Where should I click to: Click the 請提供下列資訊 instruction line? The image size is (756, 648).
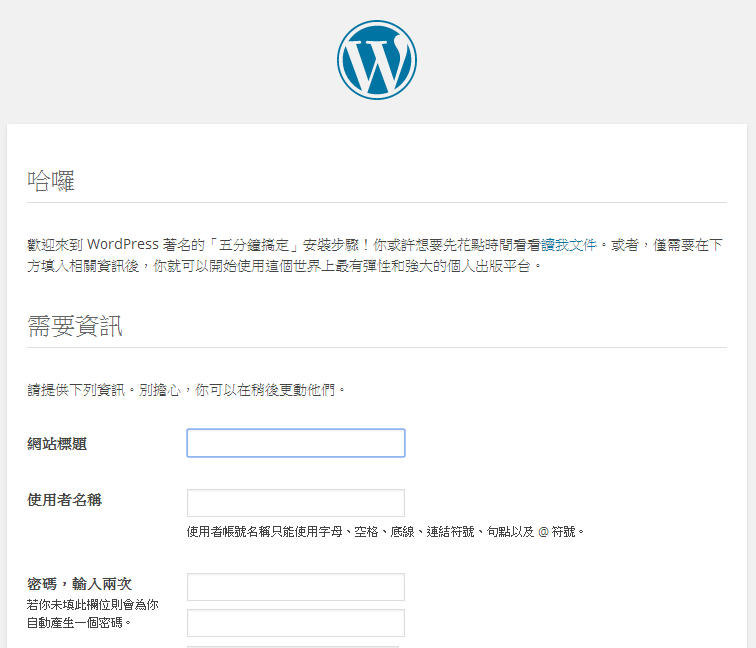(x=186, y=390)
